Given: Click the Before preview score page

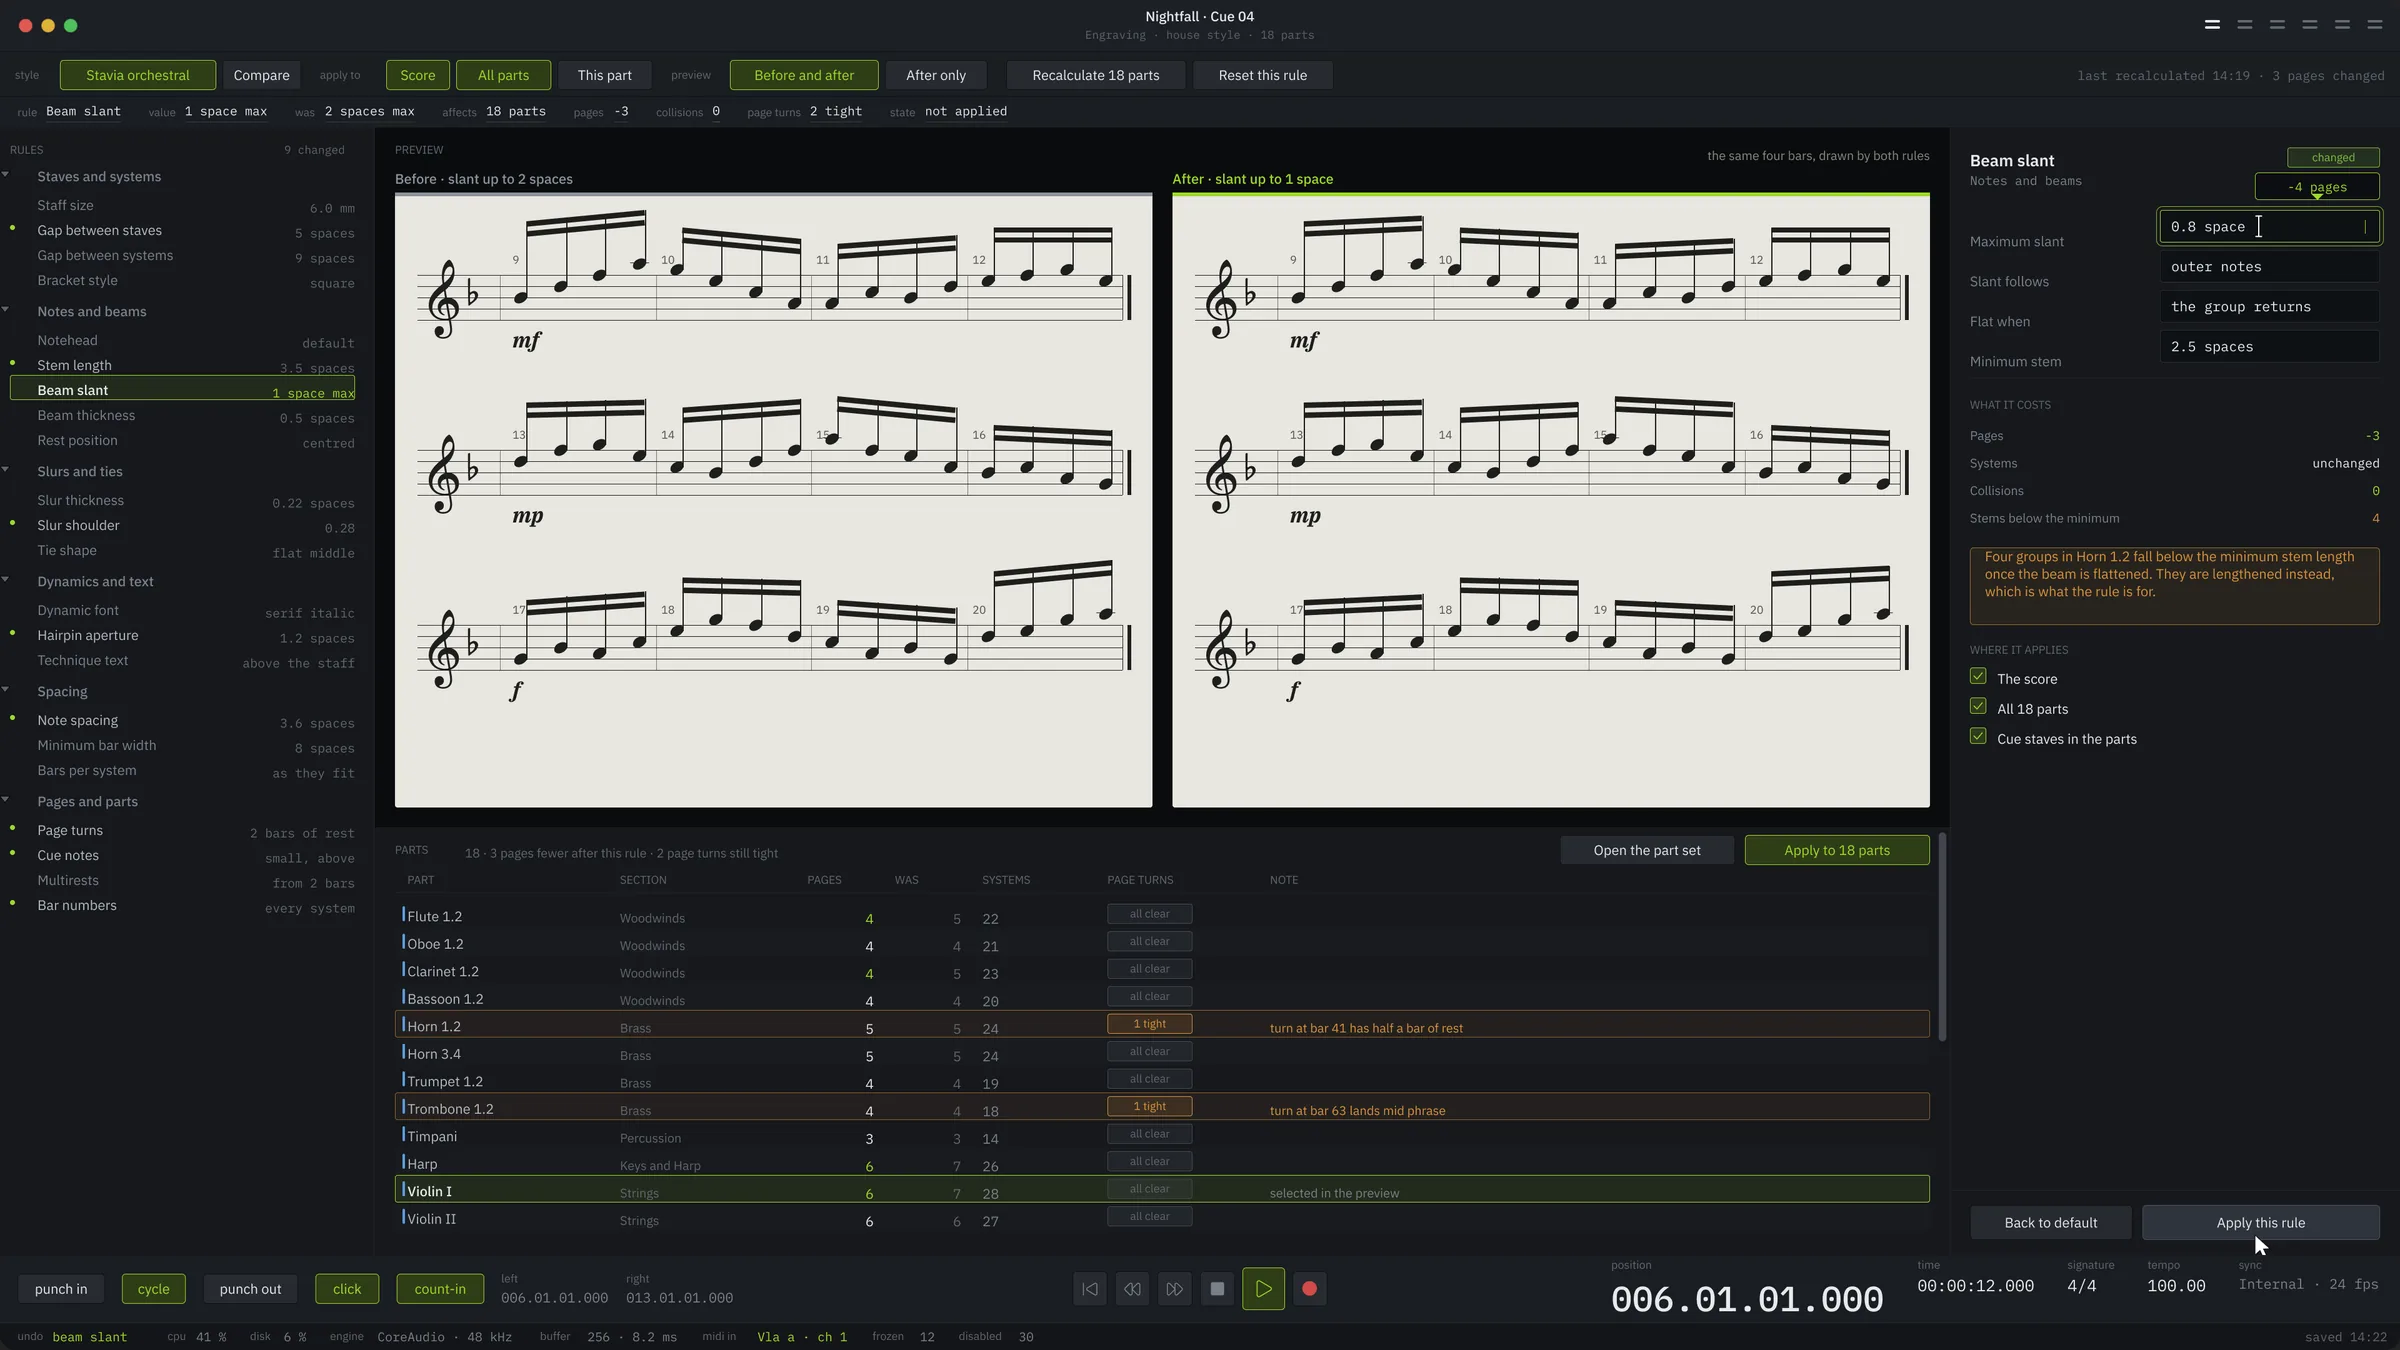Looking at the screenshot, I should (x=773, y=500).
